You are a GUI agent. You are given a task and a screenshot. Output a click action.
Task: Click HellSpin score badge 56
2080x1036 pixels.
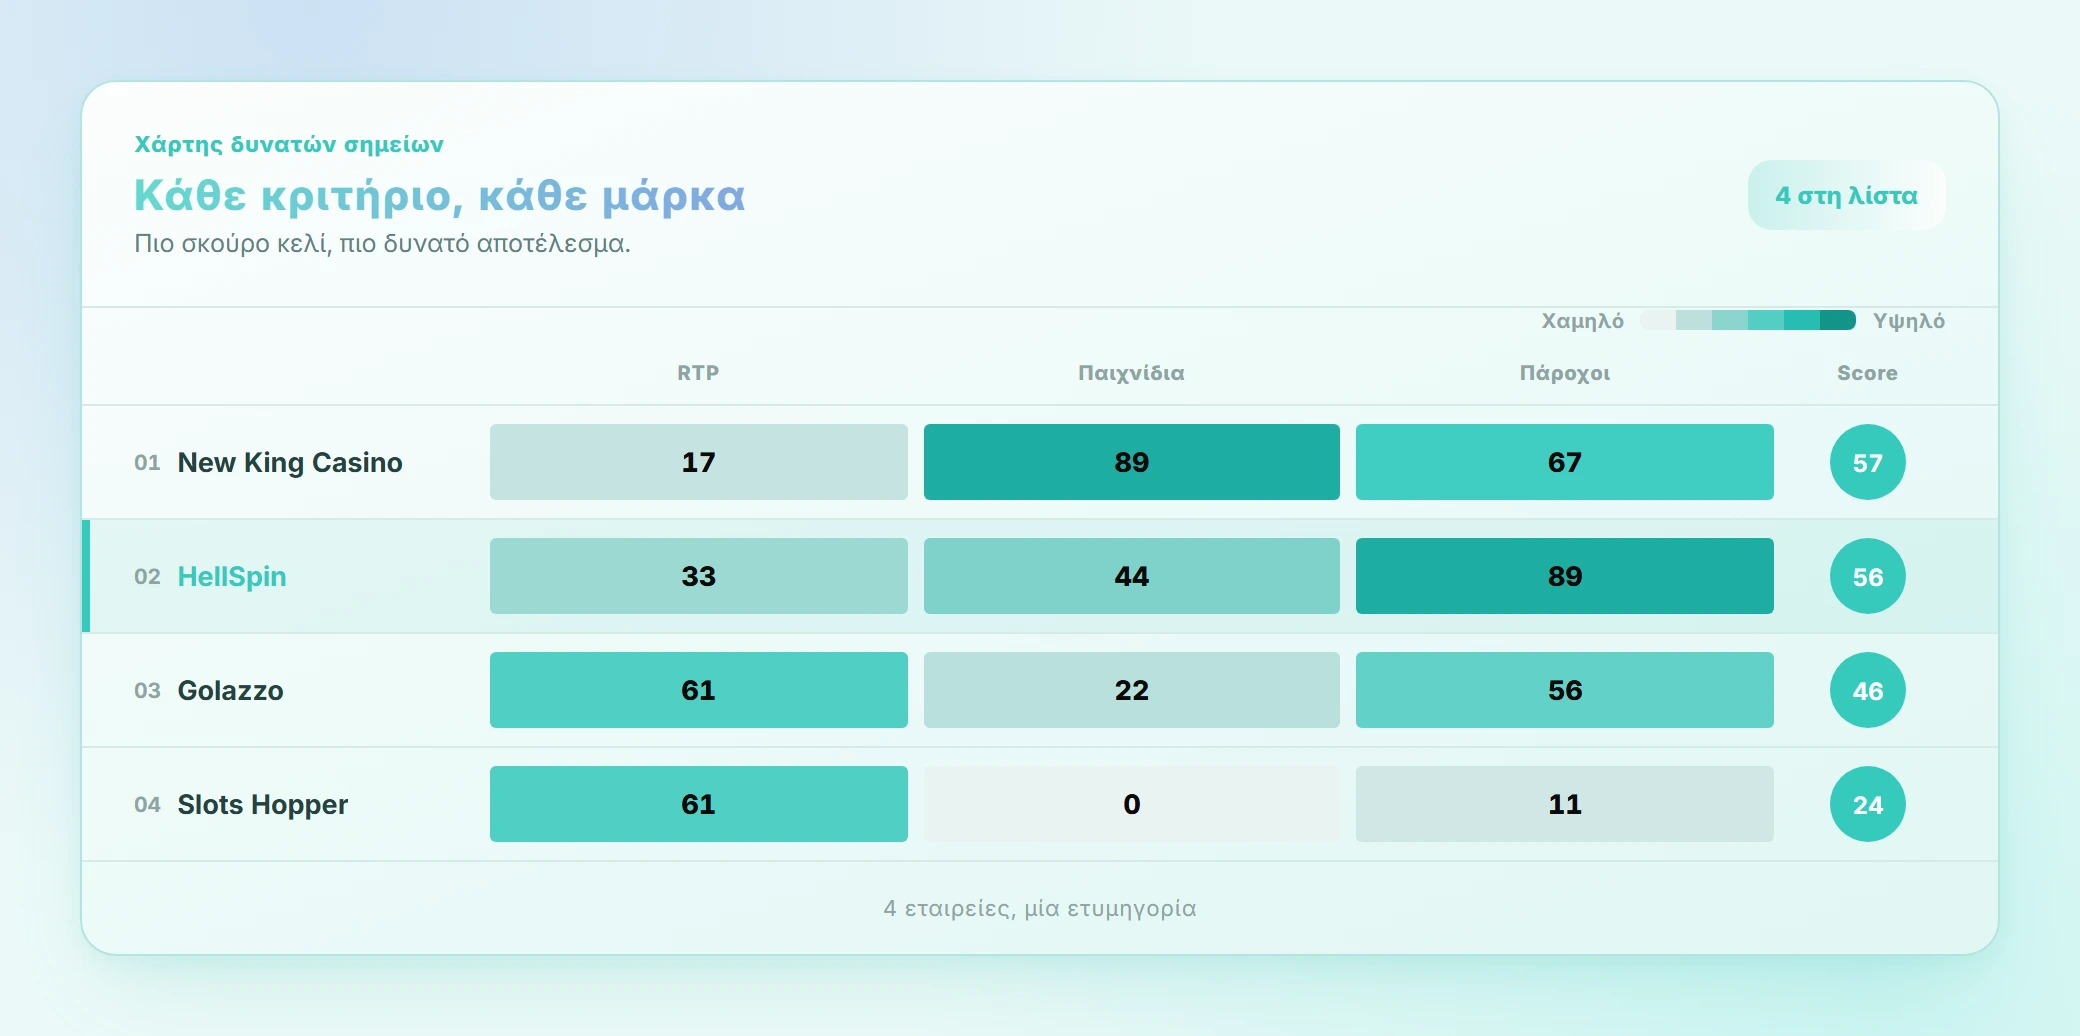pyautogui.click(x=1868, y=576)
